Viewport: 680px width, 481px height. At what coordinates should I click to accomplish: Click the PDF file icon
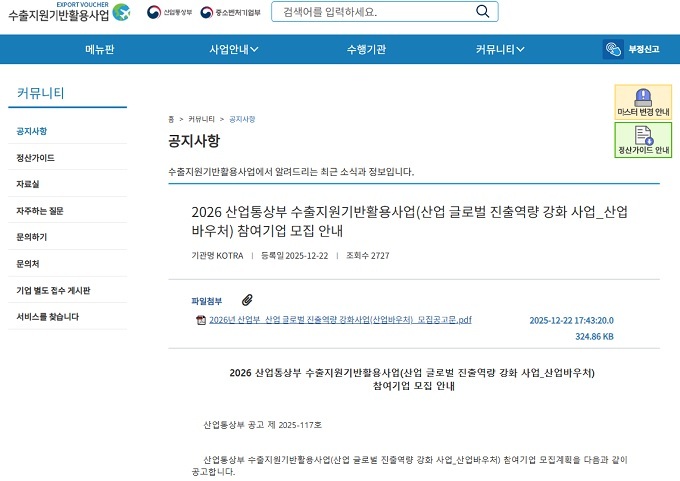click(201, 320)
